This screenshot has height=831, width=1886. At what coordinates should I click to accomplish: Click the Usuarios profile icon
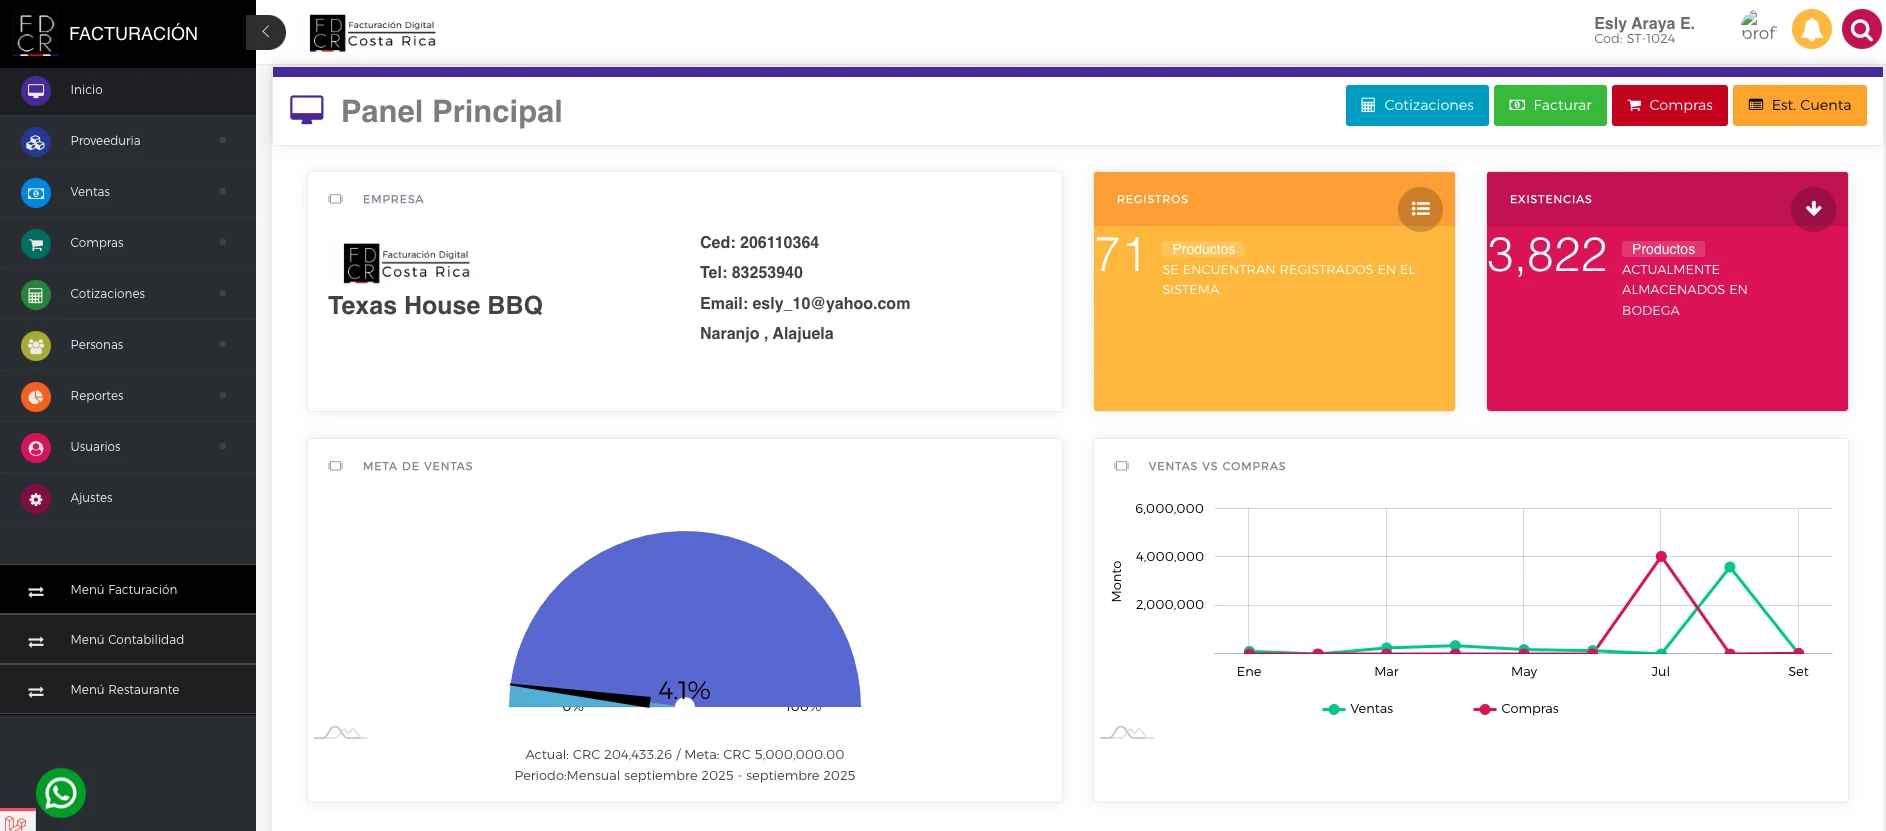point(36,448)
